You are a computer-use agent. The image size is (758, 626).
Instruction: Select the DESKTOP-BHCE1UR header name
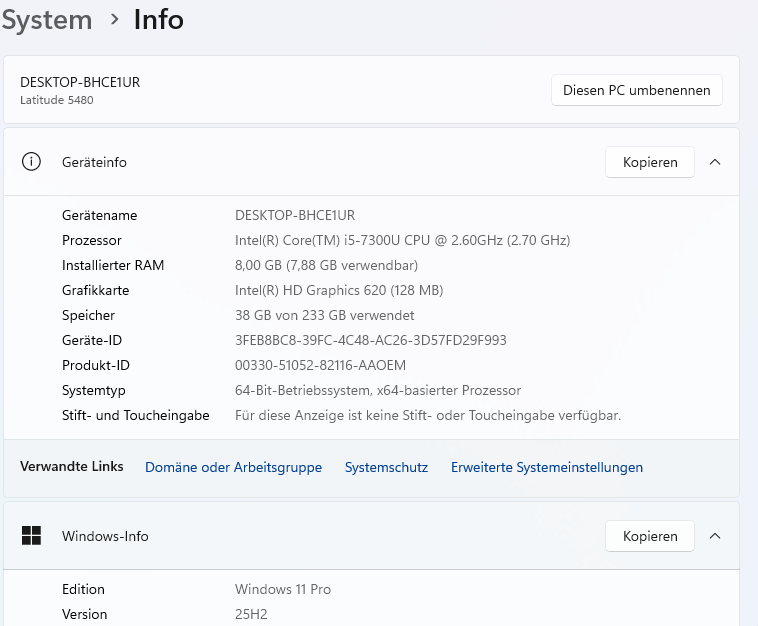coord(80,82)
